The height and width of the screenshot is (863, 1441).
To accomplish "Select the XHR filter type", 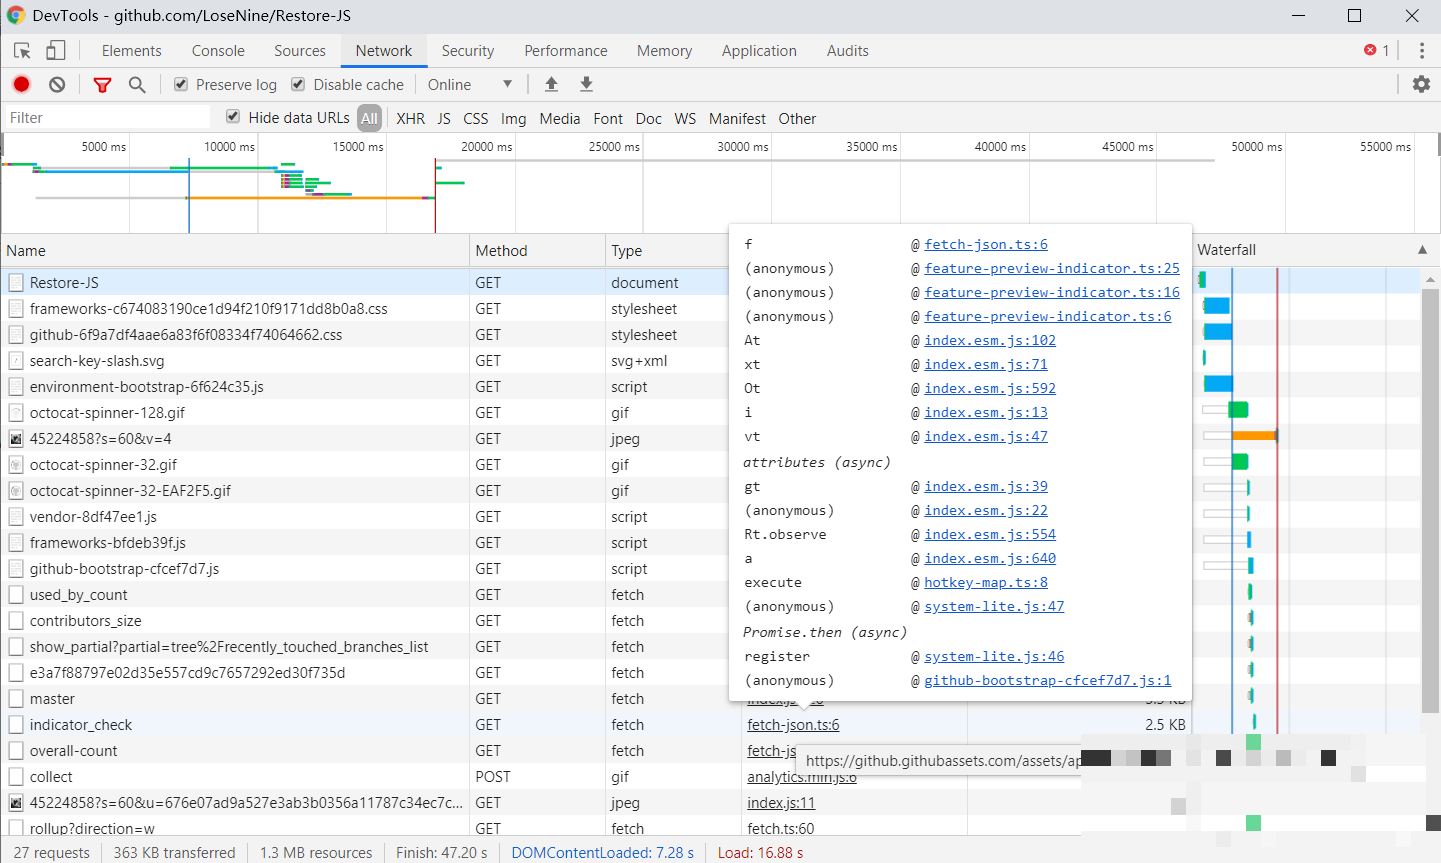I will pyautogui.click(x=410, y=118).
